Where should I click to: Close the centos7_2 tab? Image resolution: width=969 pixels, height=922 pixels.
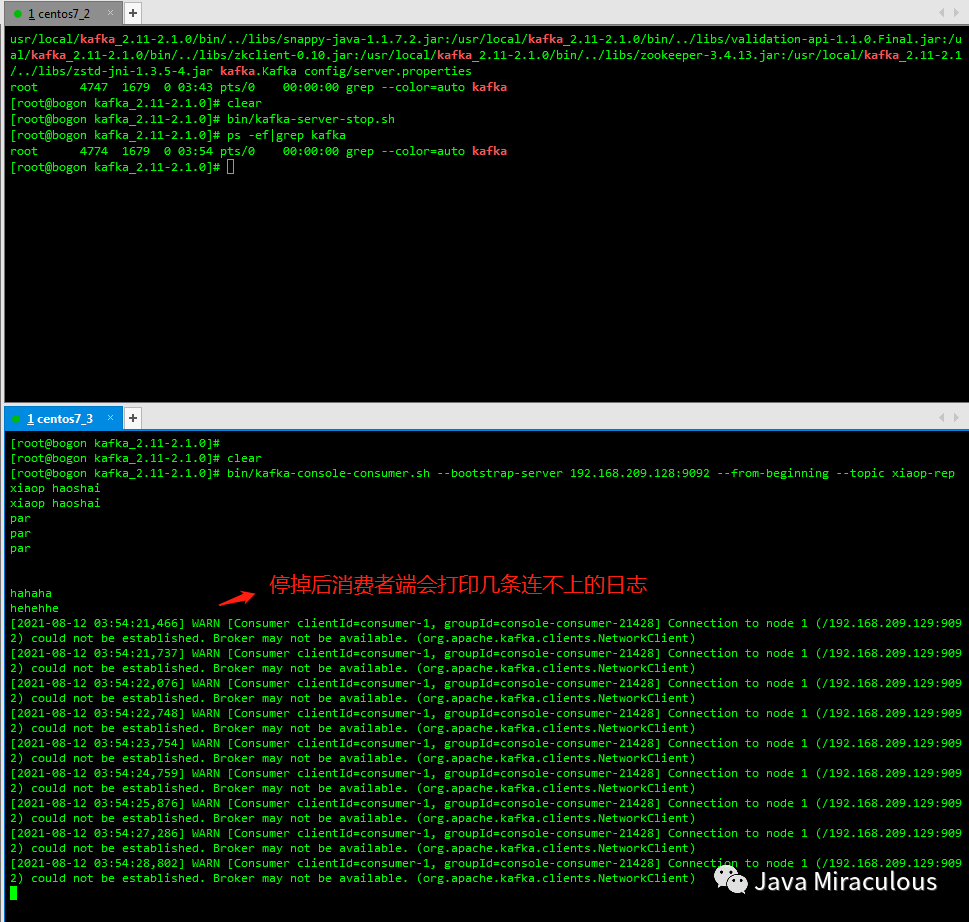click(x=110, y=12)
